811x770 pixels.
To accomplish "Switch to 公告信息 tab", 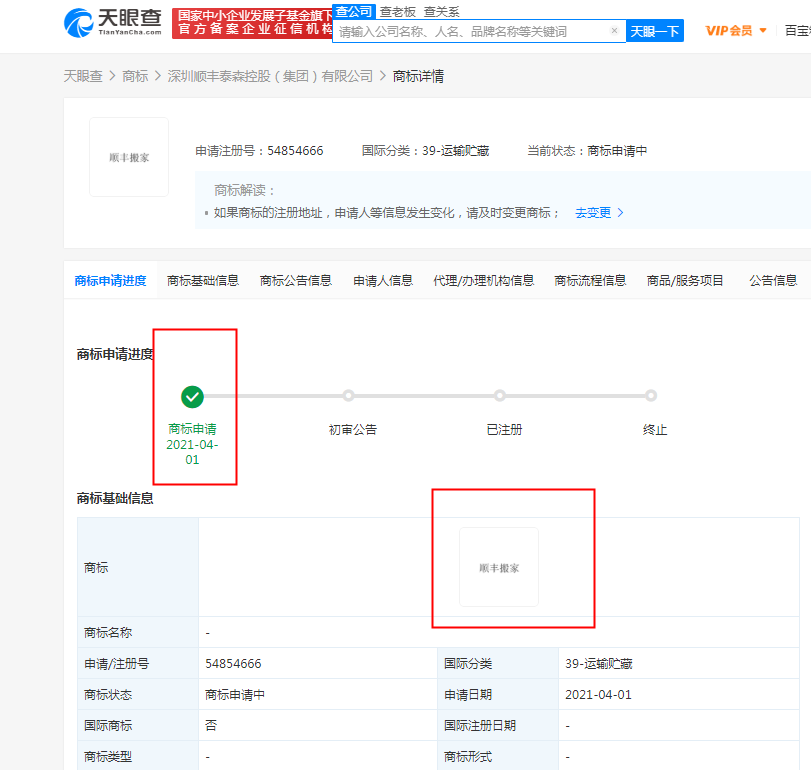I will tap(773, 280).
